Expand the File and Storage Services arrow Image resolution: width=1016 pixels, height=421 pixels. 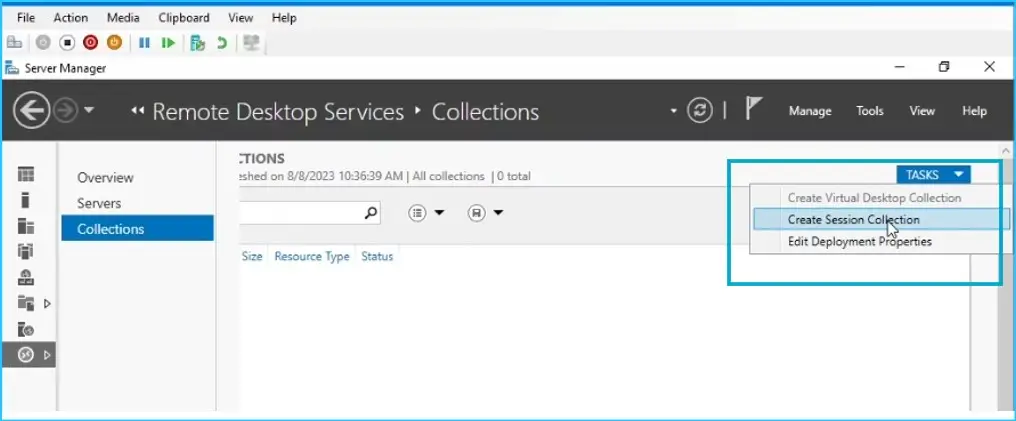[x=46, y=303]
